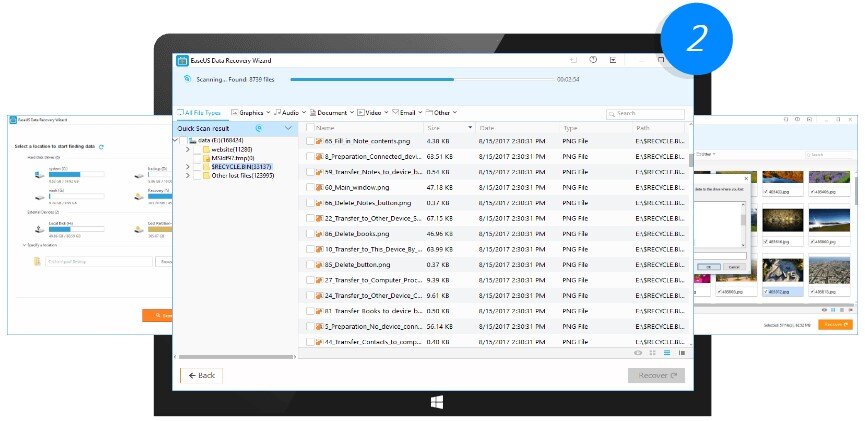Click into the Search input field
The image size is (865, 421).
[x=645, y=114]
